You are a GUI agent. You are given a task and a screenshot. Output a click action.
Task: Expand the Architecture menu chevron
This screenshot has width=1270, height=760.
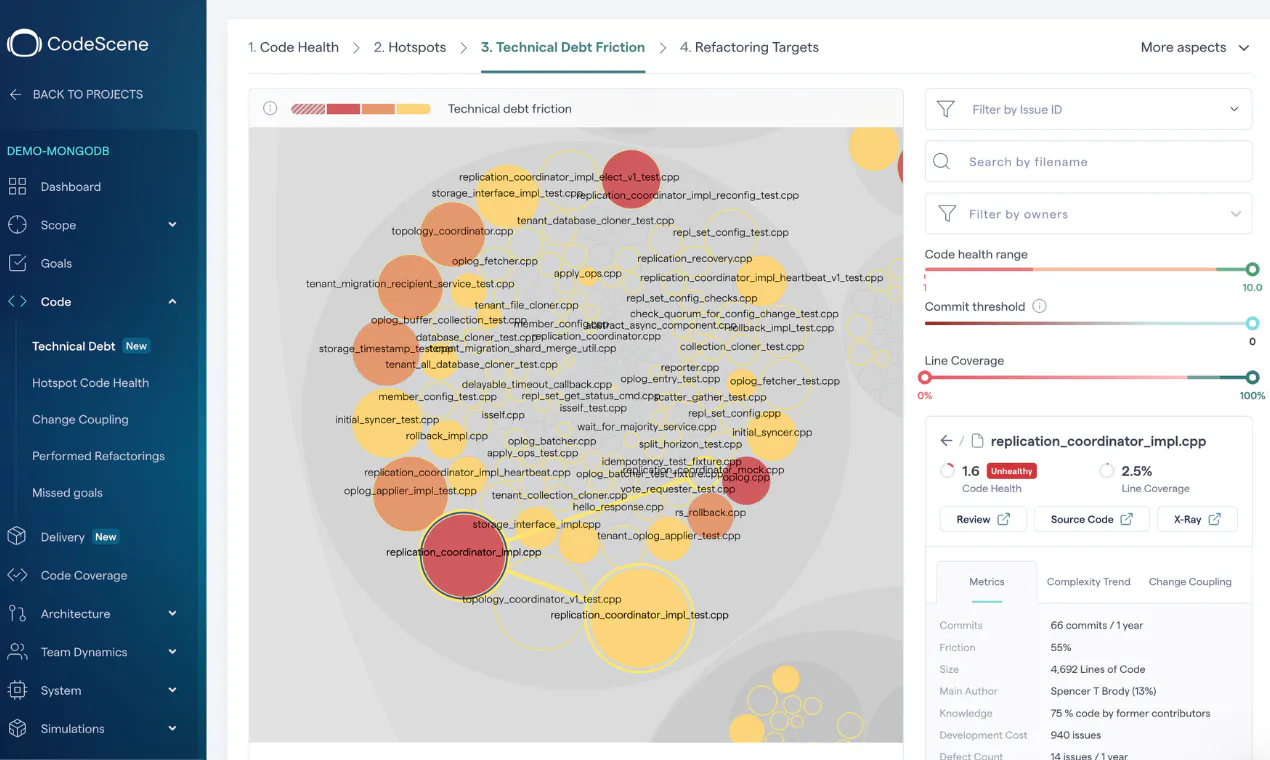(x=172, y=613)
